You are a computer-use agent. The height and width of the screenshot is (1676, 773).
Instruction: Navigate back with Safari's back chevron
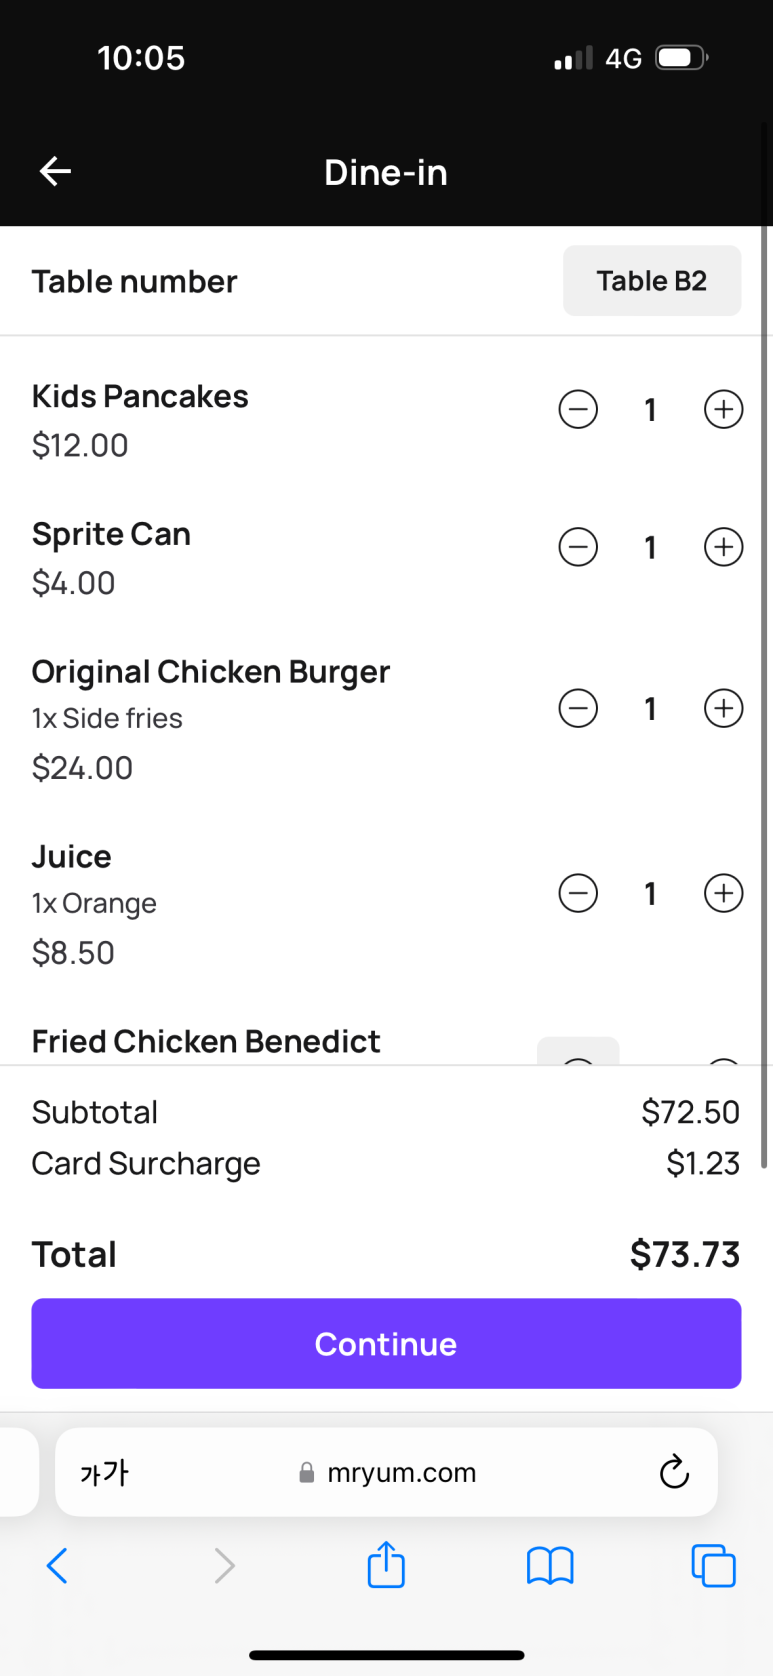57,1566
